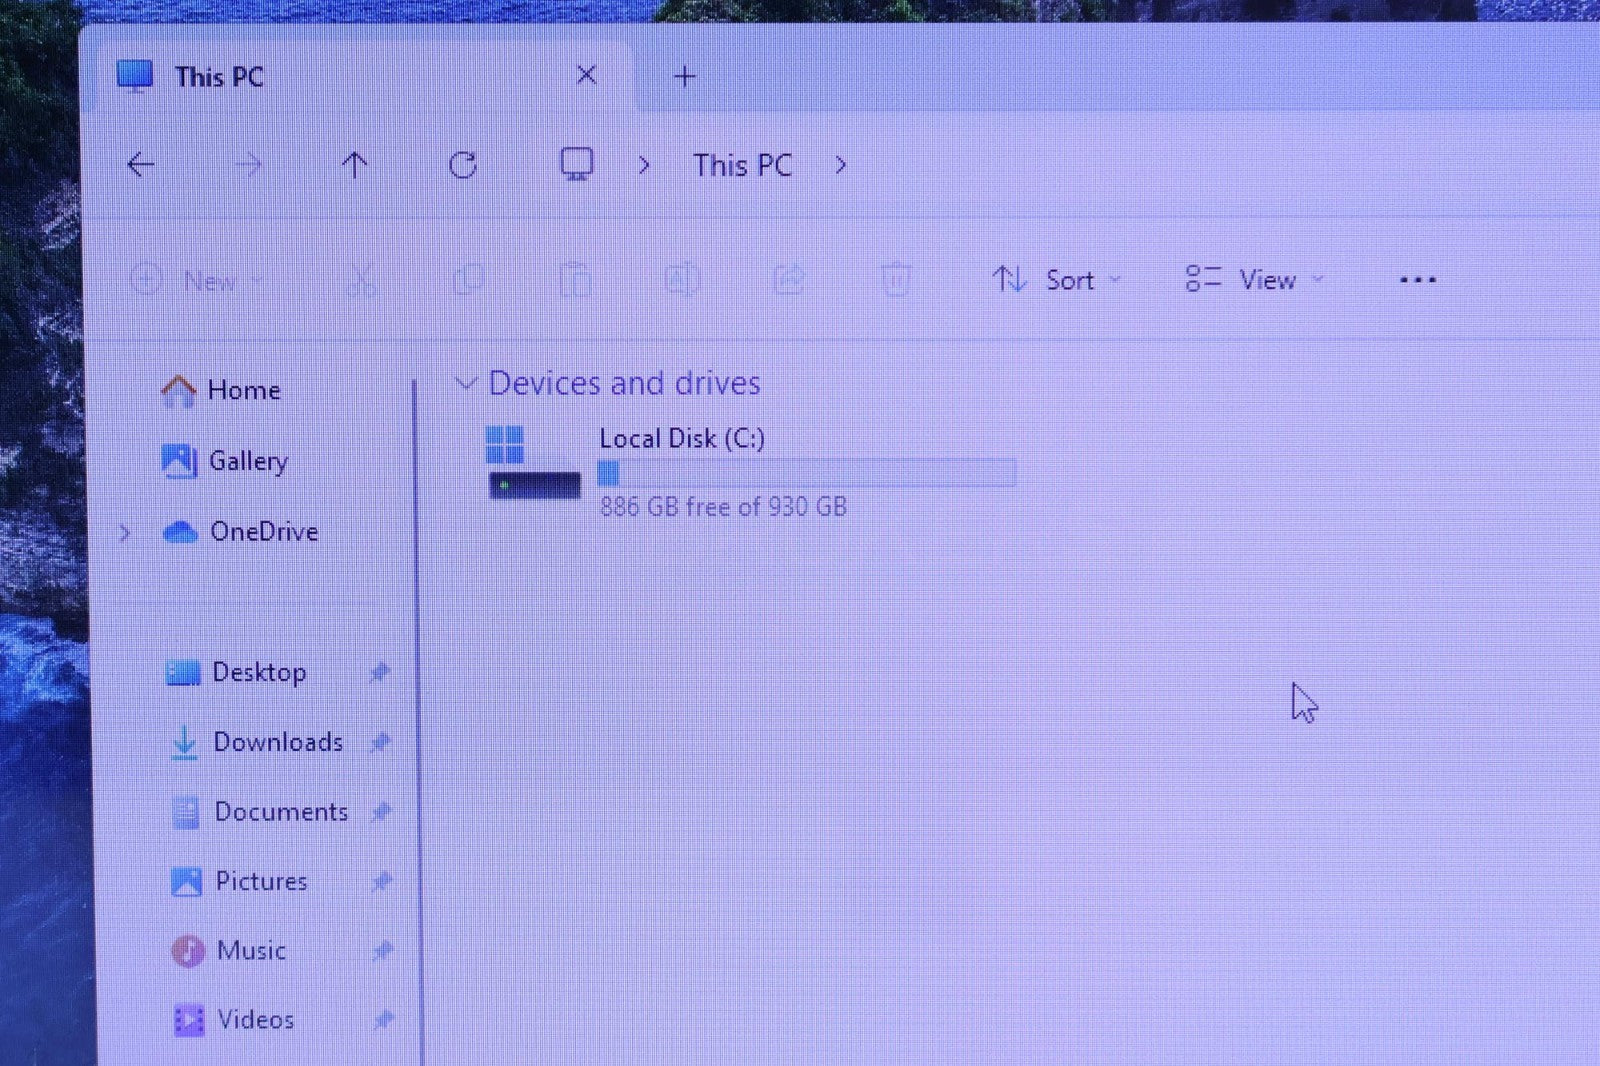The height and width of the screenshot is (1066, 1600).
Task: Unpin Desktop using its pin icon
Action: pos(379,672)
